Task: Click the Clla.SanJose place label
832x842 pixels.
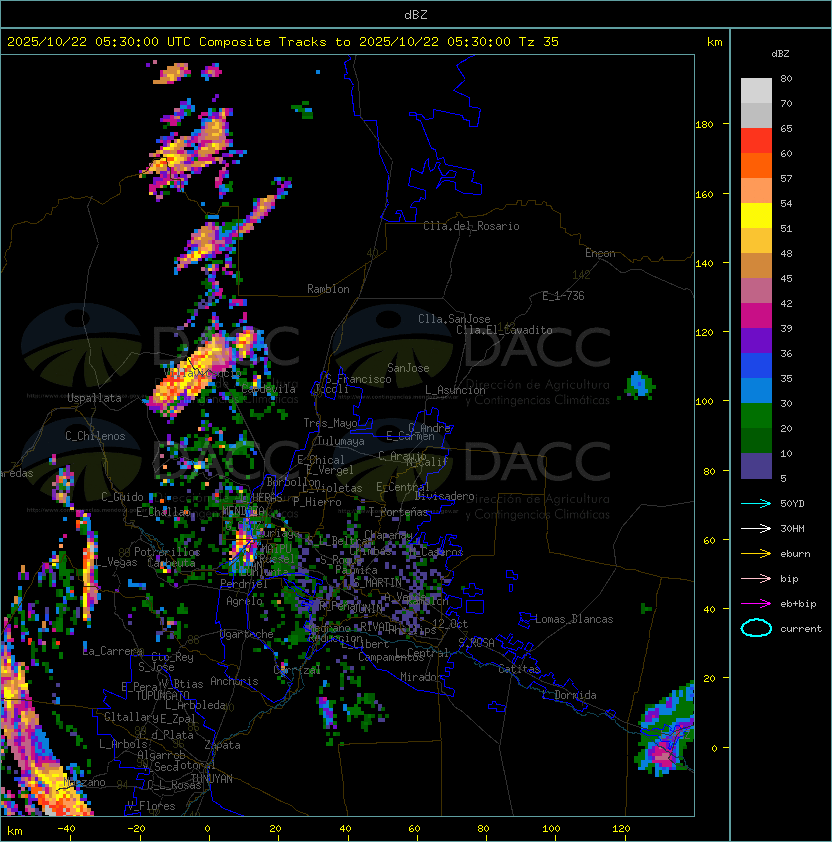Action: click(x=454, y=319)
